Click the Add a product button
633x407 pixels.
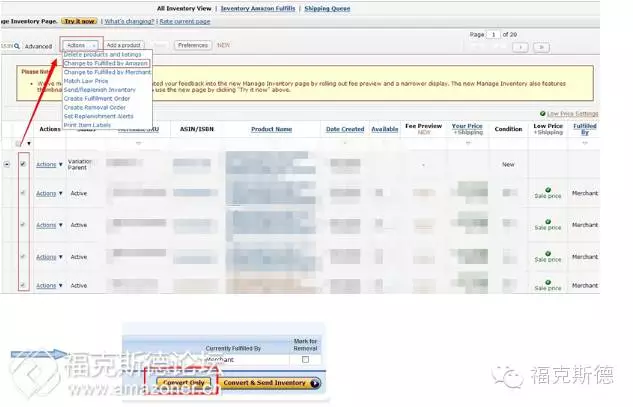coord(124,45)
